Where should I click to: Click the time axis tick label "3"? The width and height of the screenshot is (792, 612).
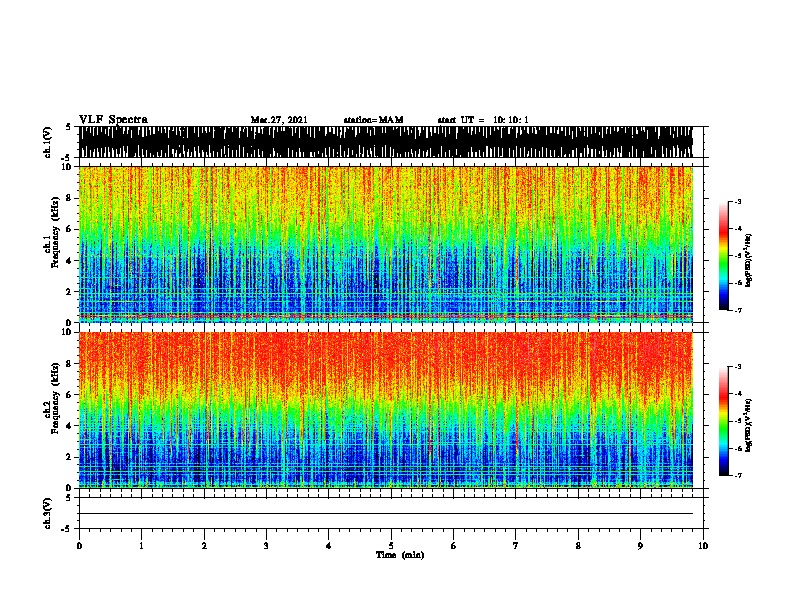[266, 546]
